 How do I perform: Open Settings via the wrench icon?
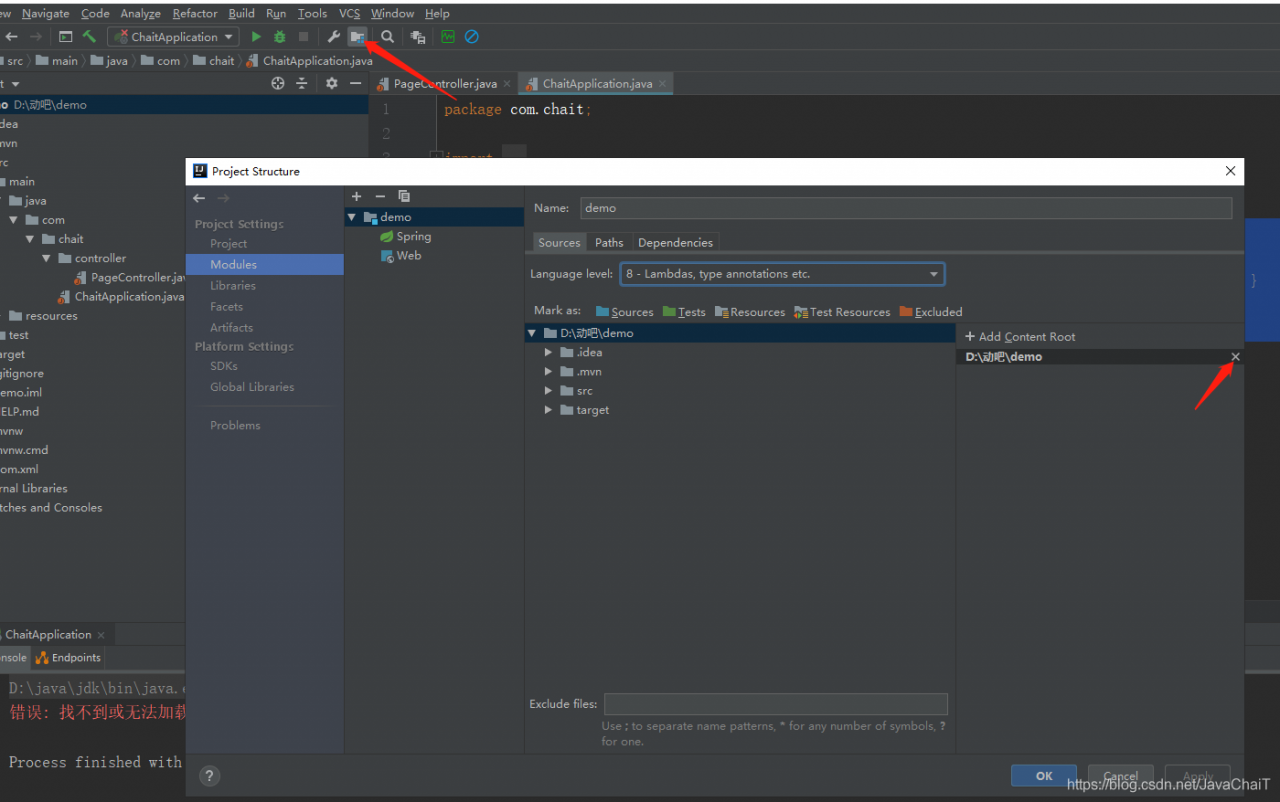(x=334, y=37)
